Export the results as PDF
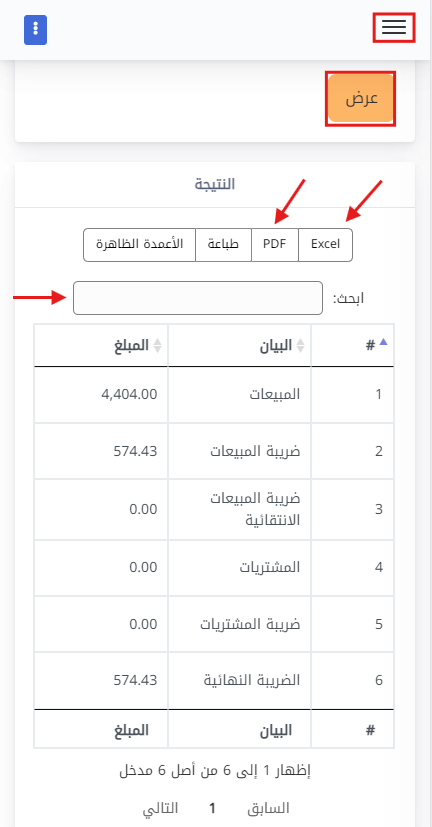The height and width of the screenshot is (827, 432). 275,245
